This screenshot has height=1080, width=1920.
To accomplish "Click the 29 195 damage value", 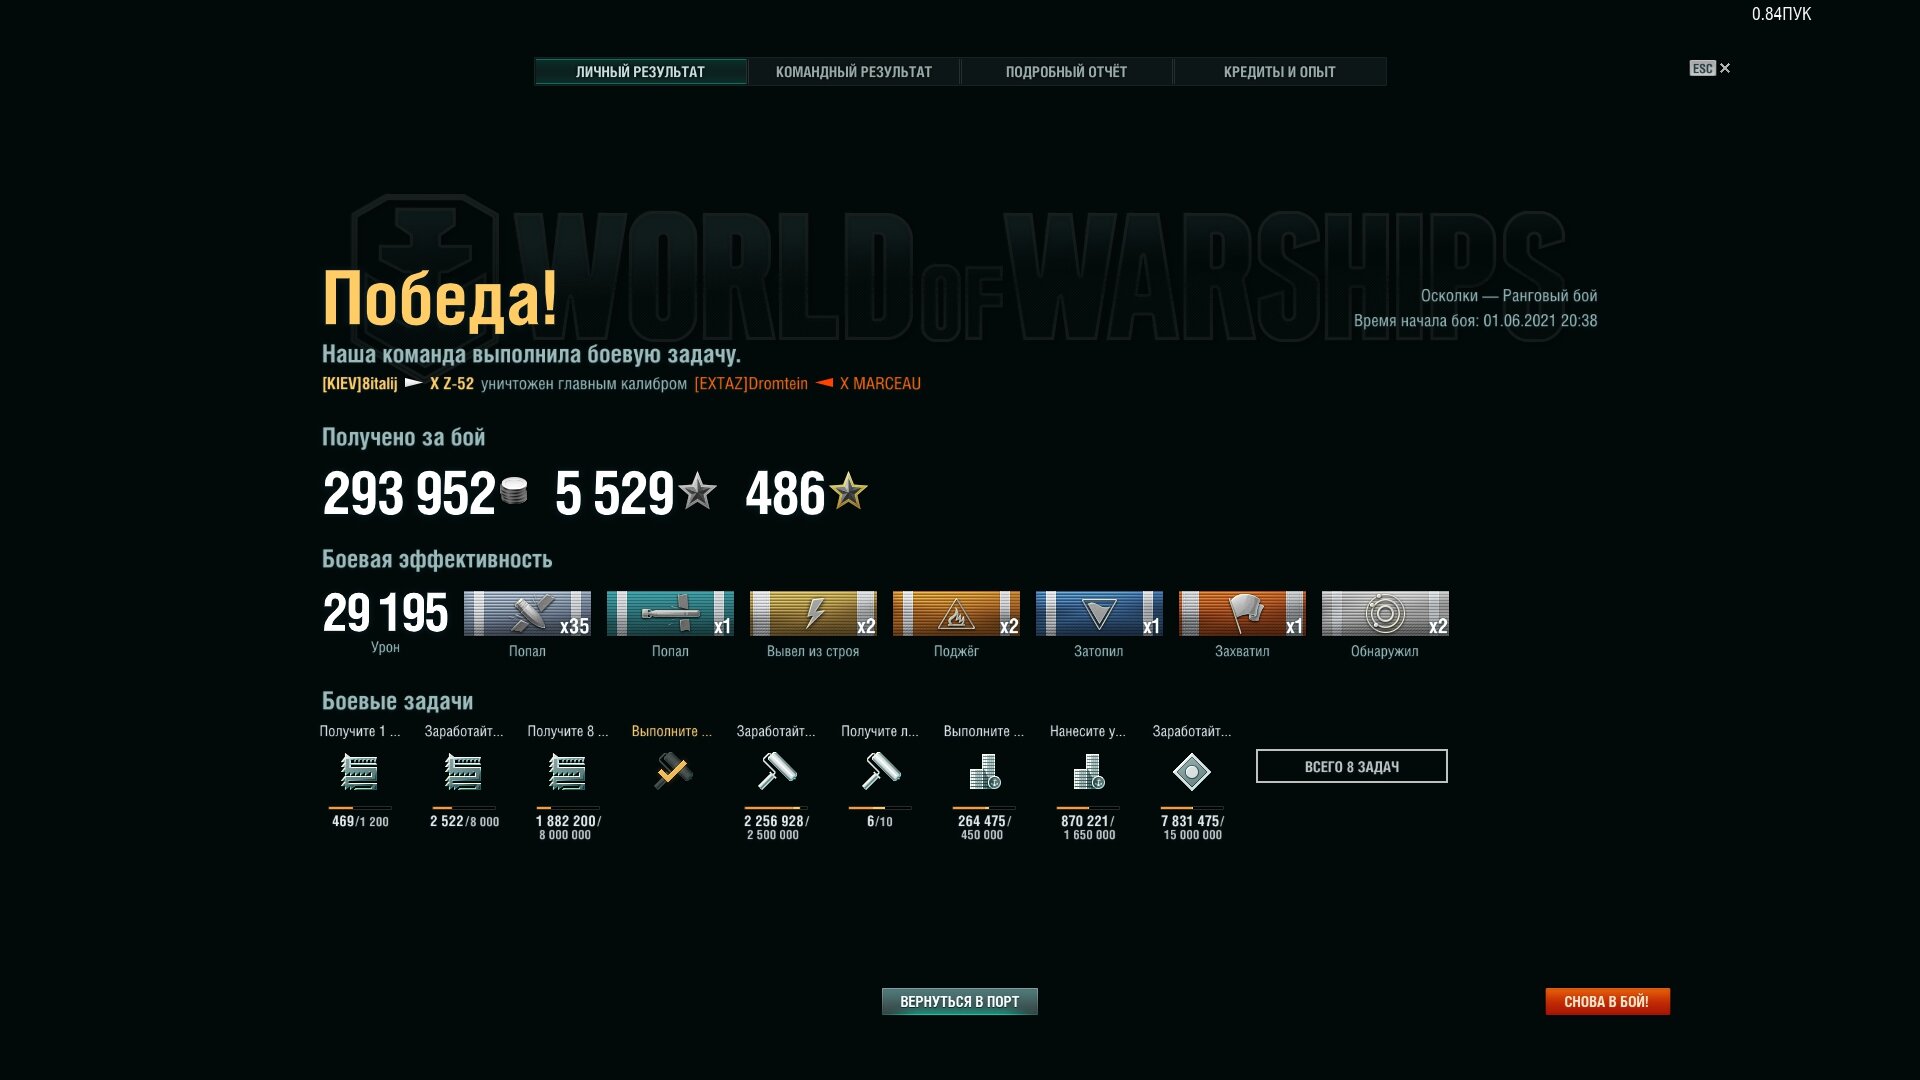I will click(385, 613).
